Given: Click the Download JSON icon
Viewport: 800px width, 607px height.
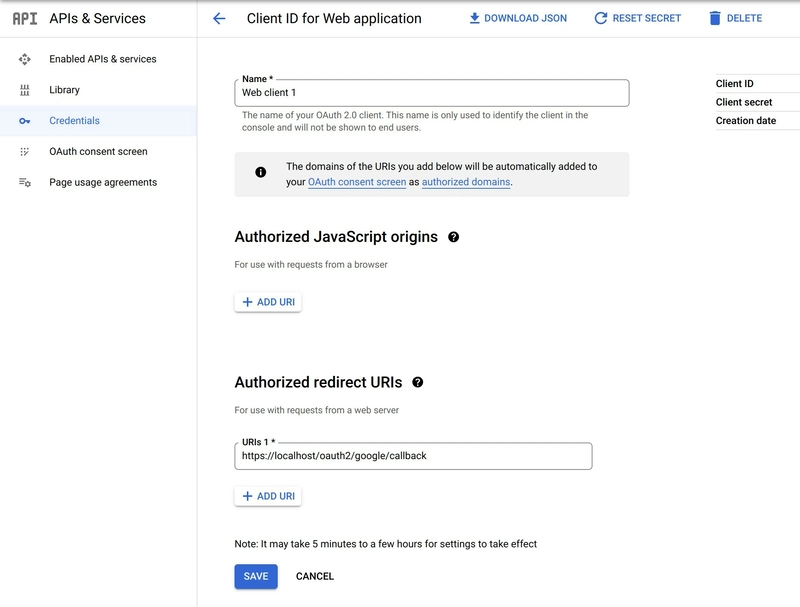Looking at the screenshot, I should coord(475,18).
